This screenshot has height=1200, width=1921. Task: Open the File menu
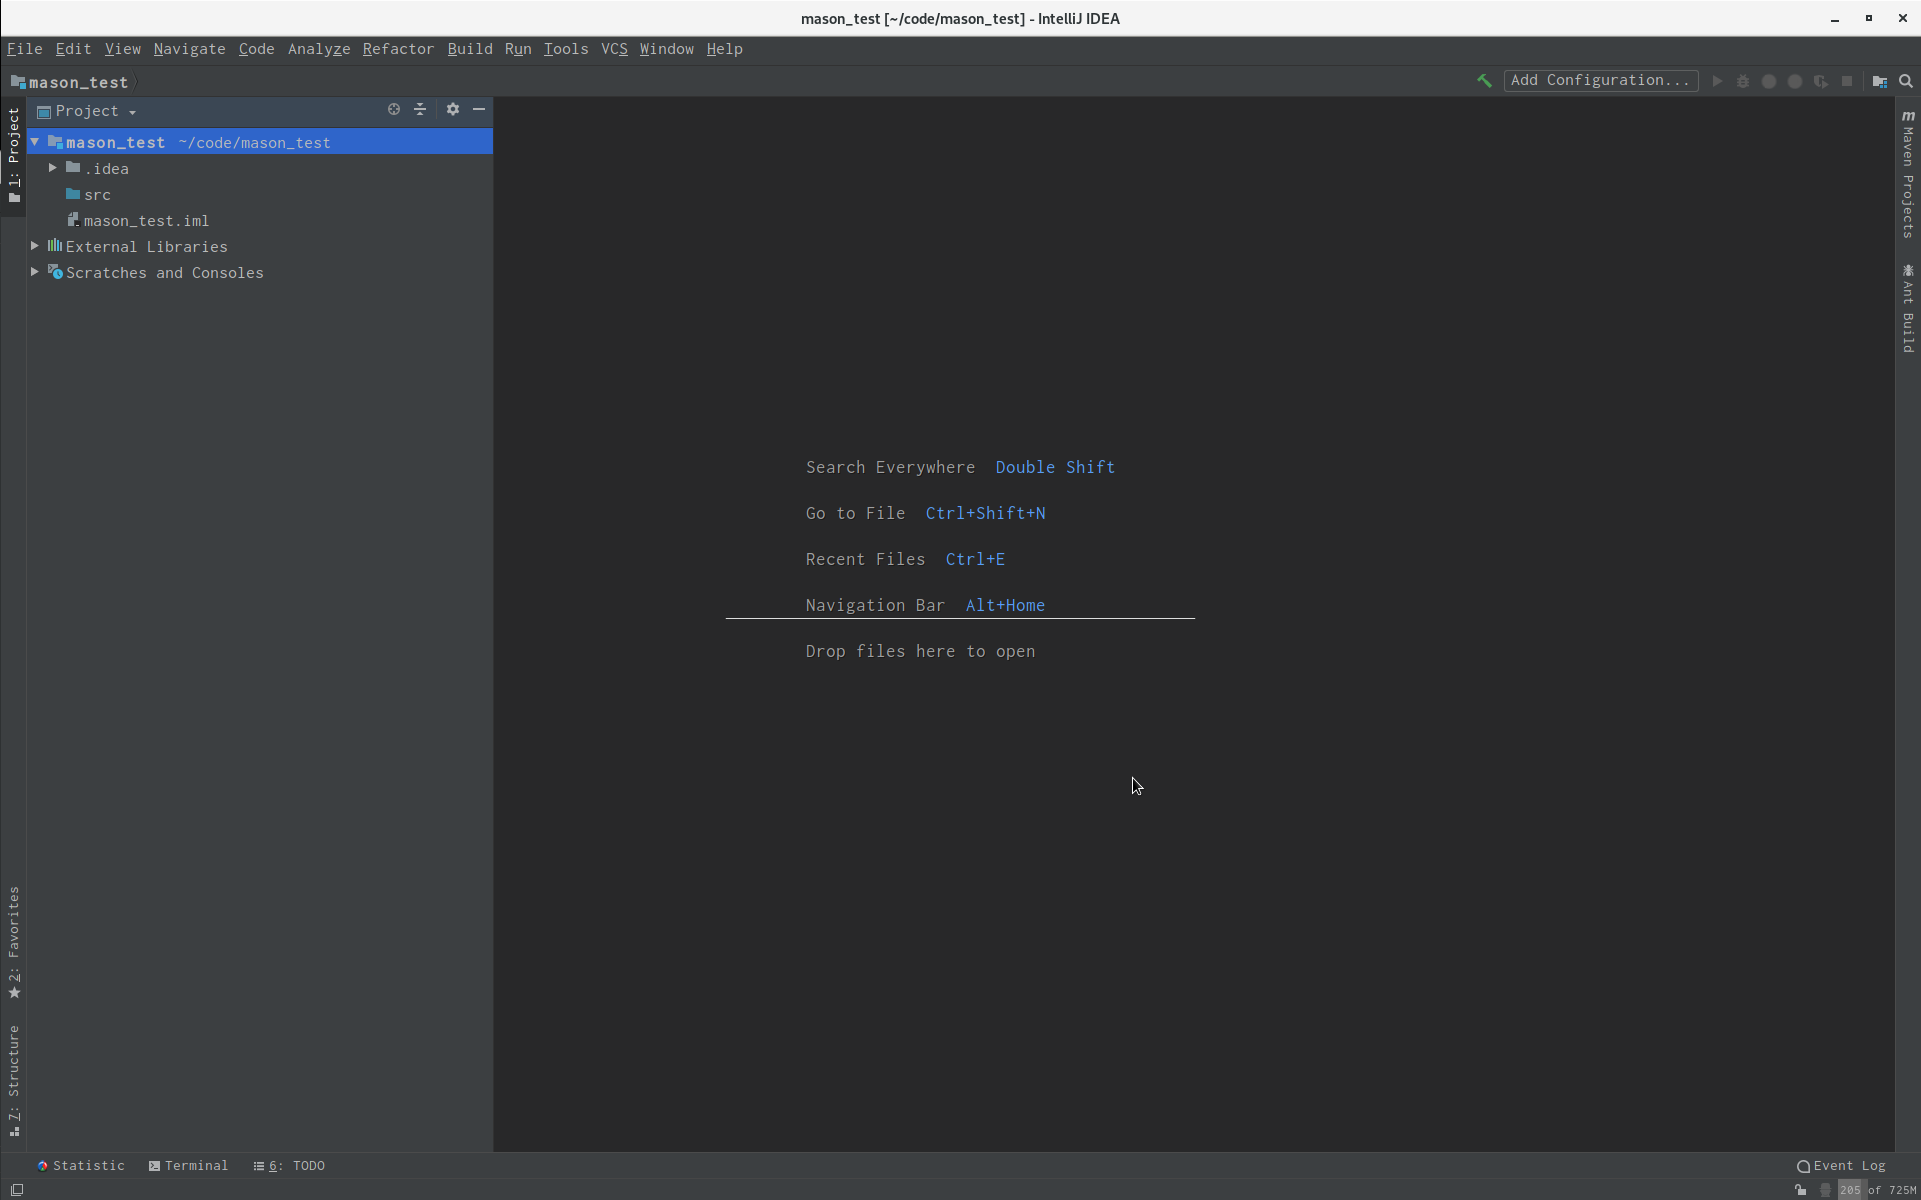(24, 49)
